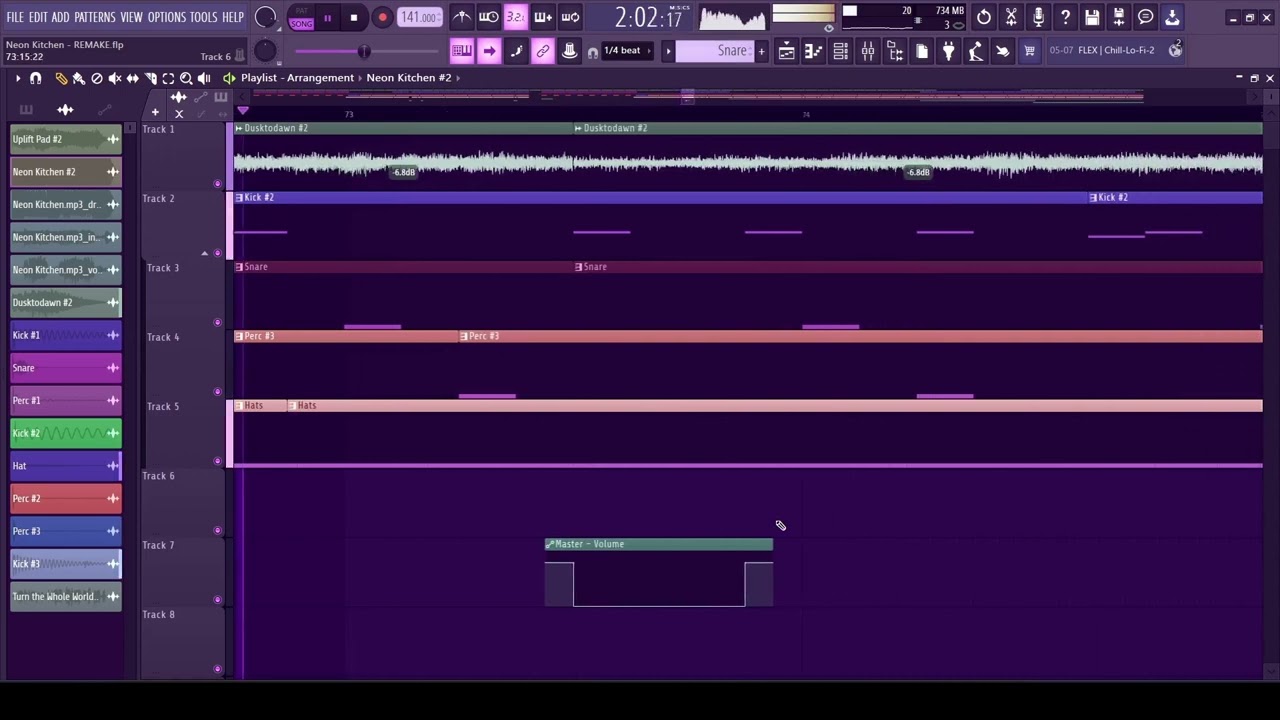Add a new pattern with plus button
The image size is (1280, 720).
pyautogui.click(x=761, y=51)
